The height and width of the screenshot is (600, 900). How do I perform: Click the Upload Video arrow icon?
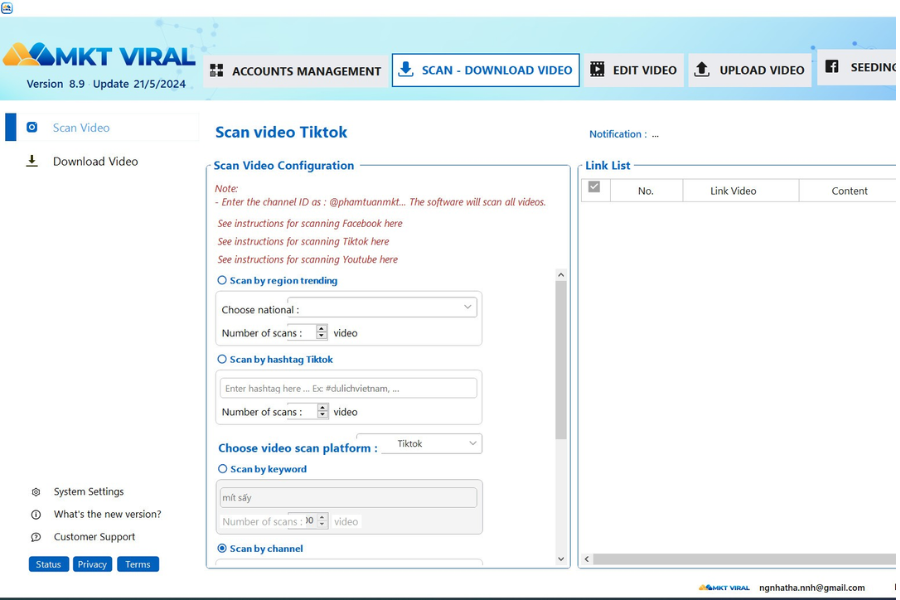tap(701, 69)
